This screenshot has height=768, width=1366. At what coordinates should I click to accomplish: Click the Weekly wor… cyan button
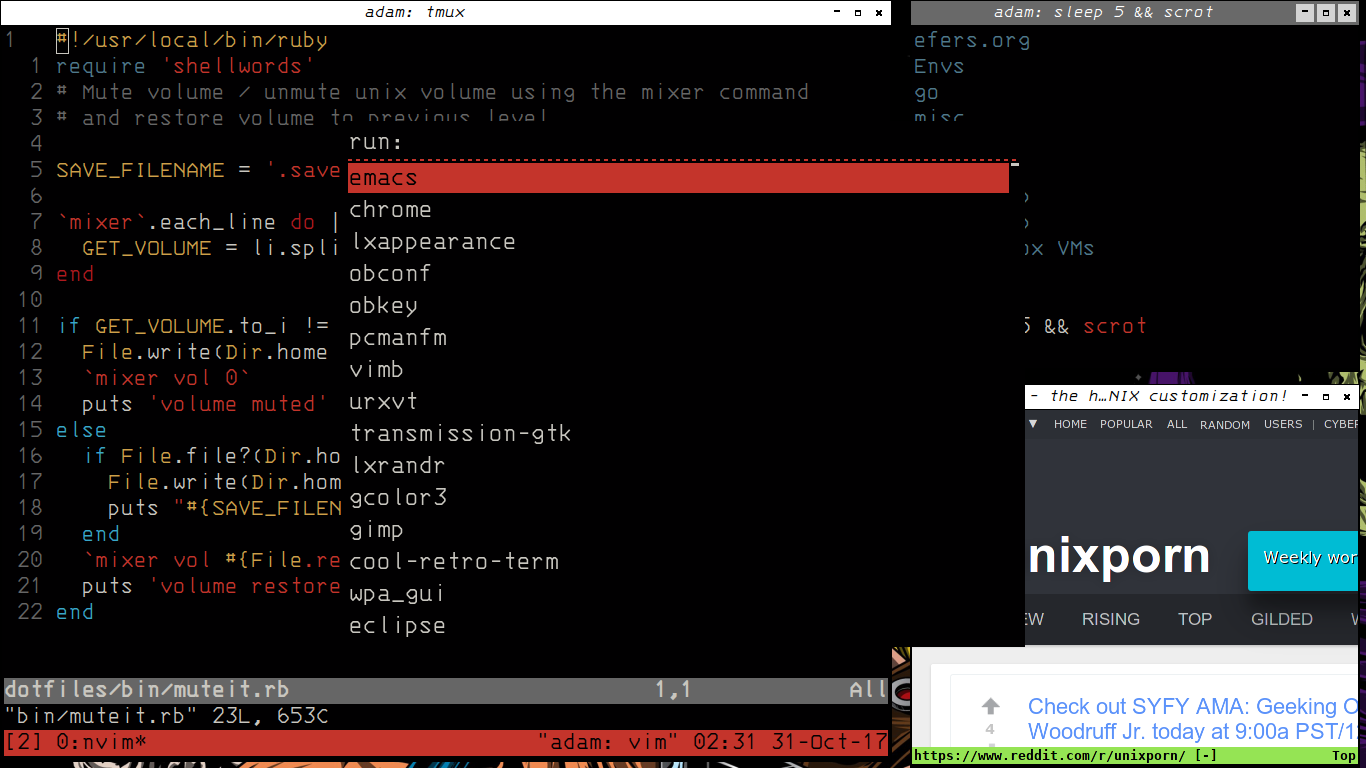[1303, 560]
